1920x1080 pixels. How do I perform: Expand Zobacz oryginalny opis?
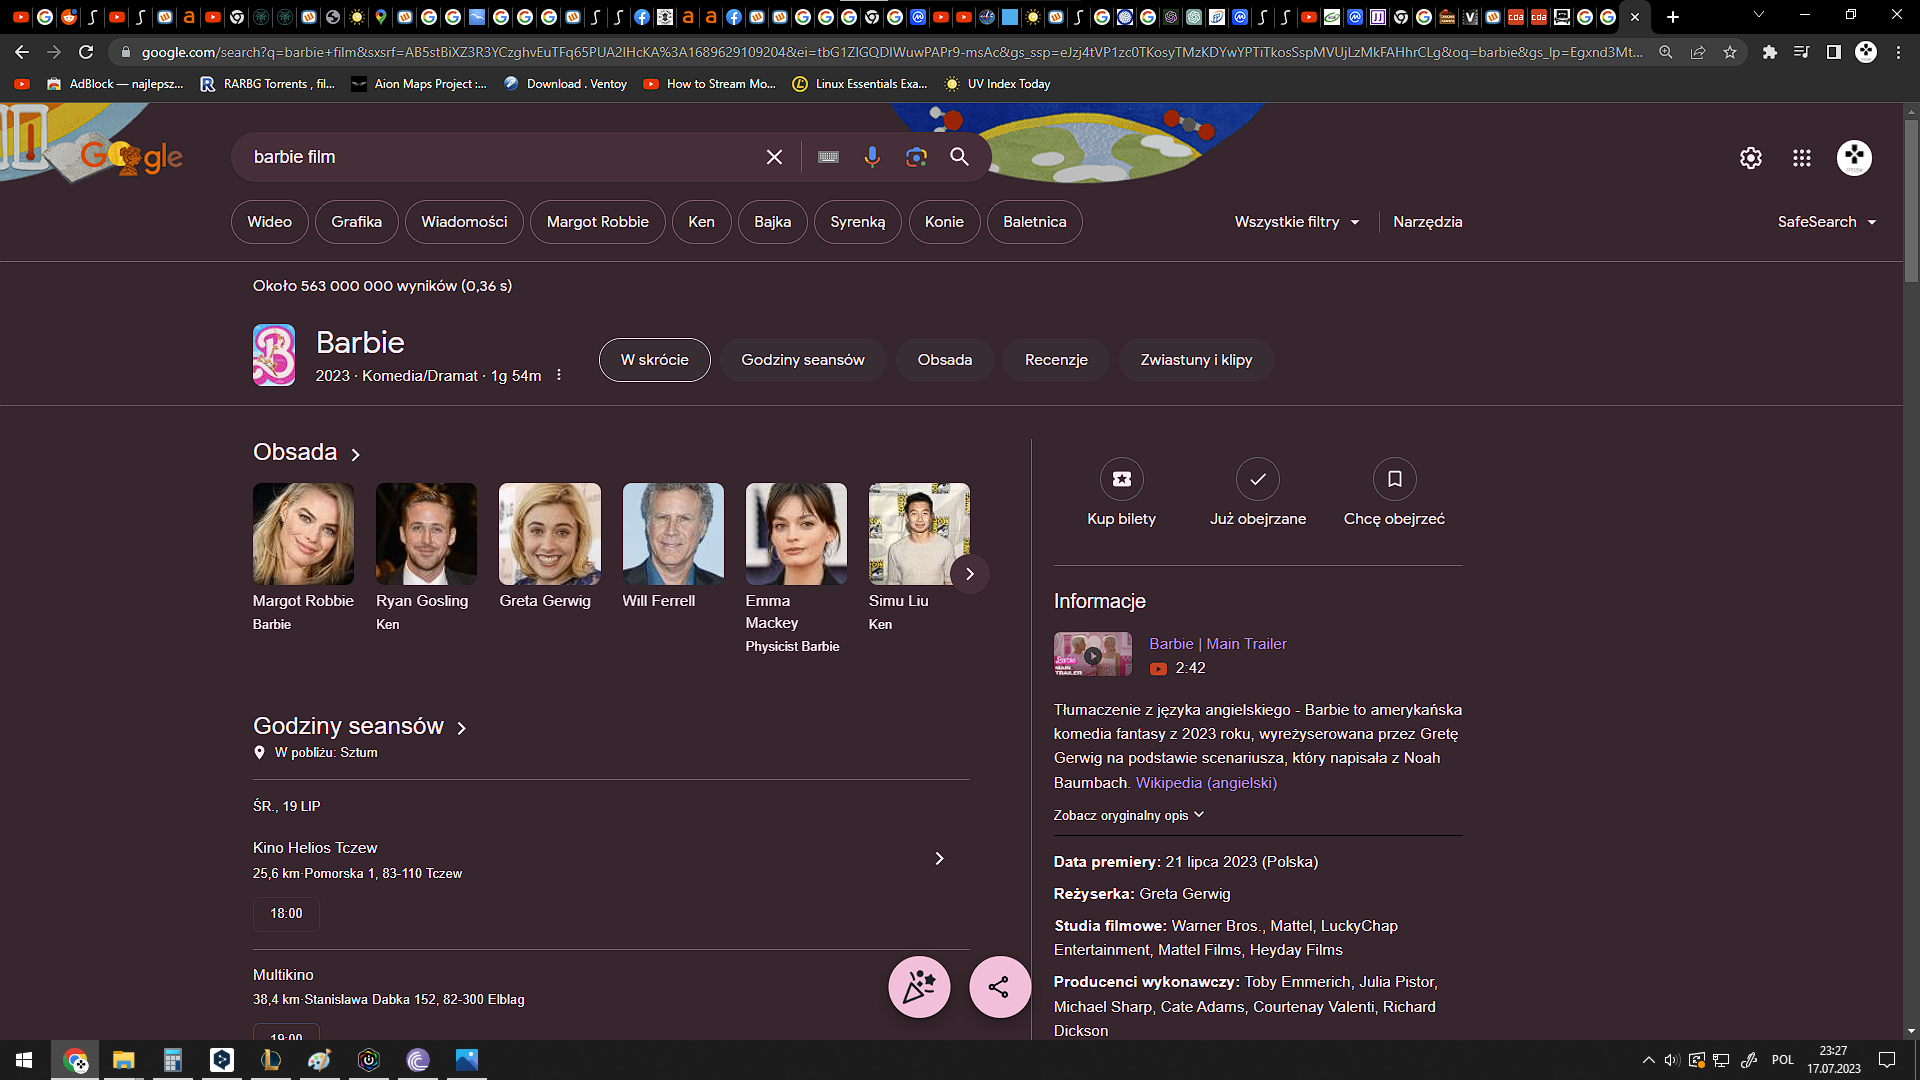[x=1128, y=816]
